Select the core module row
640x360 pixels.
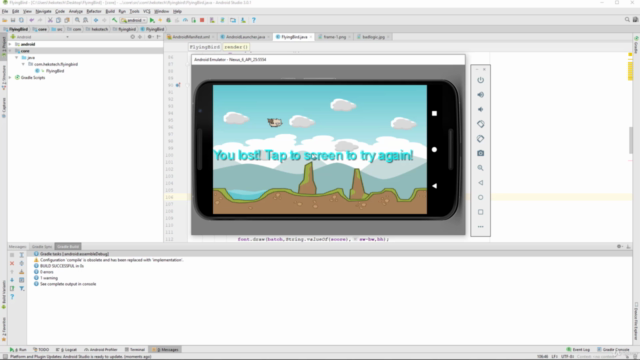pyautogui.click(x=85, y=51)
